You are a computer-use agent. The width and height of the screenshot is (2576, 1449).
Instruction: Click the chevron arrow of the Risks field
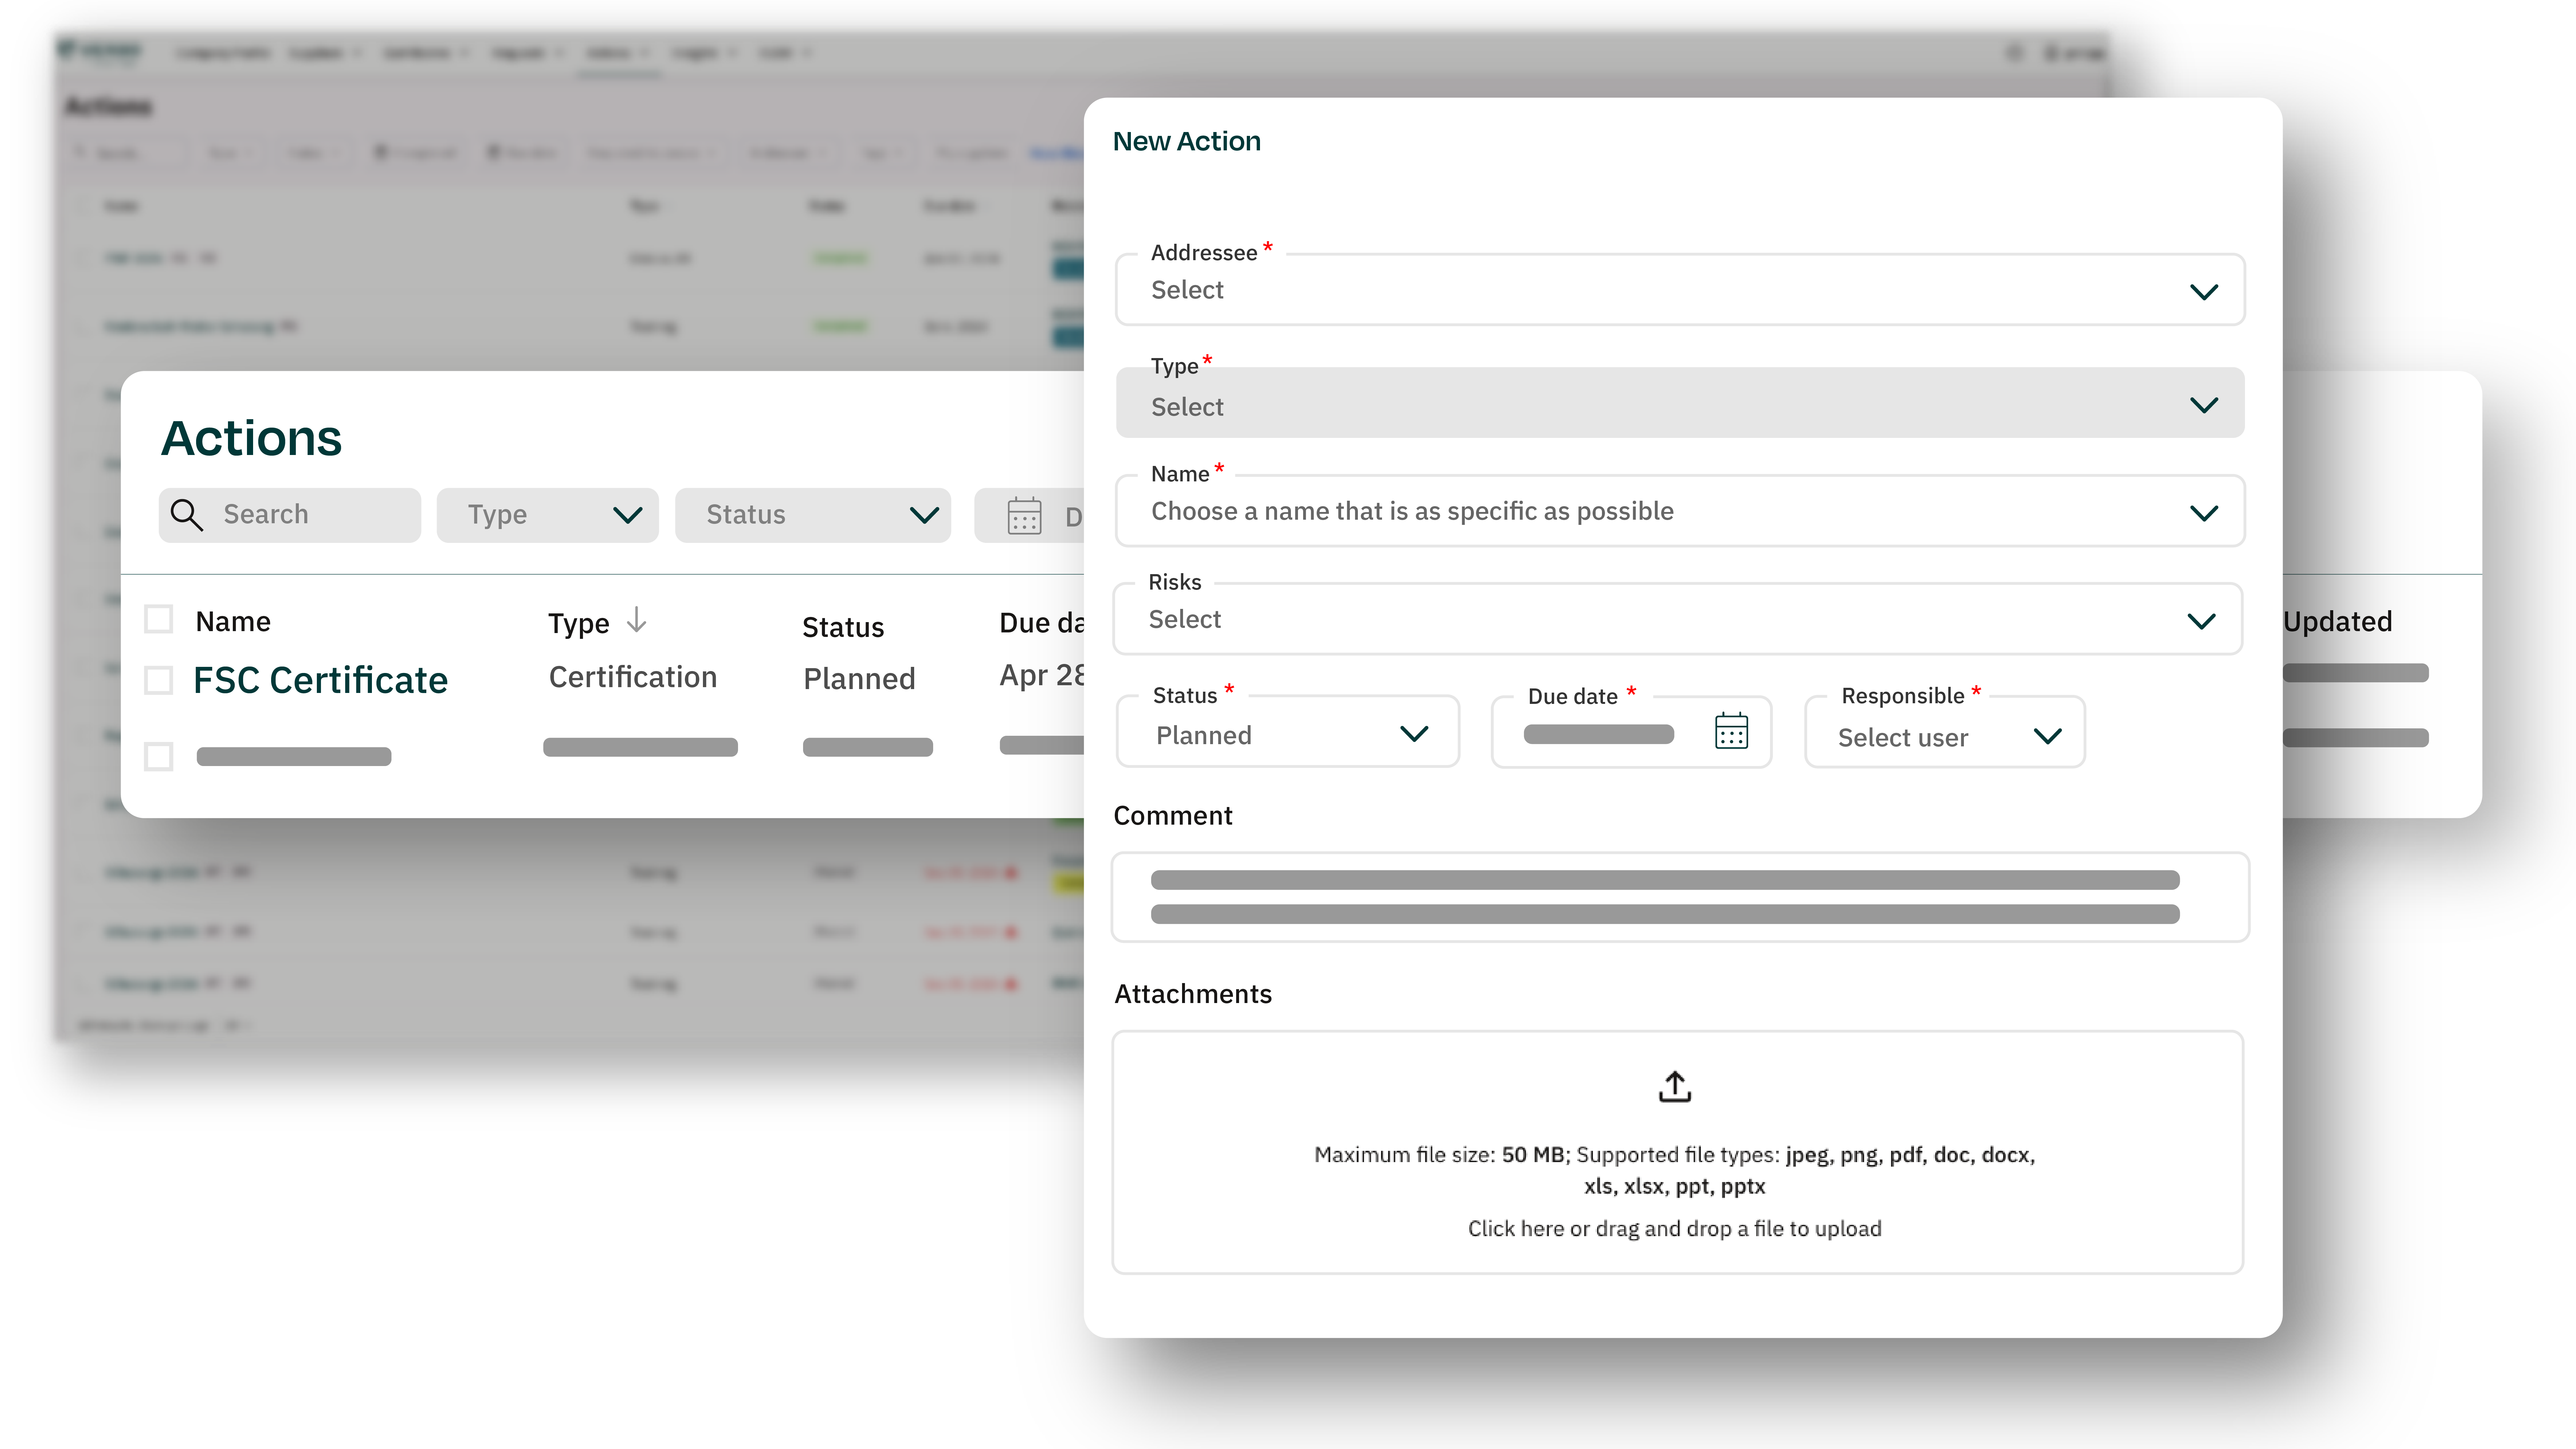click(x=2201, y=621)
